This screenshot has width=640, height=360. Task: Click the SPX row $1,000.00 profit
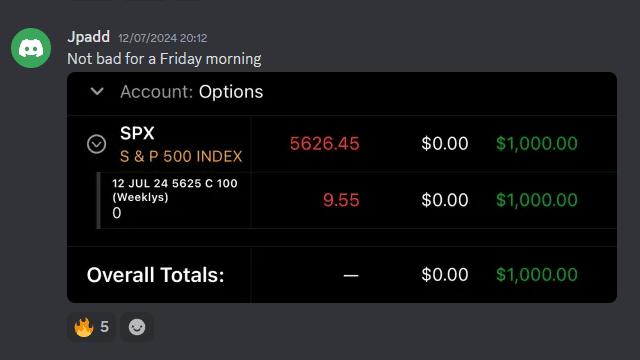point(537,144)
